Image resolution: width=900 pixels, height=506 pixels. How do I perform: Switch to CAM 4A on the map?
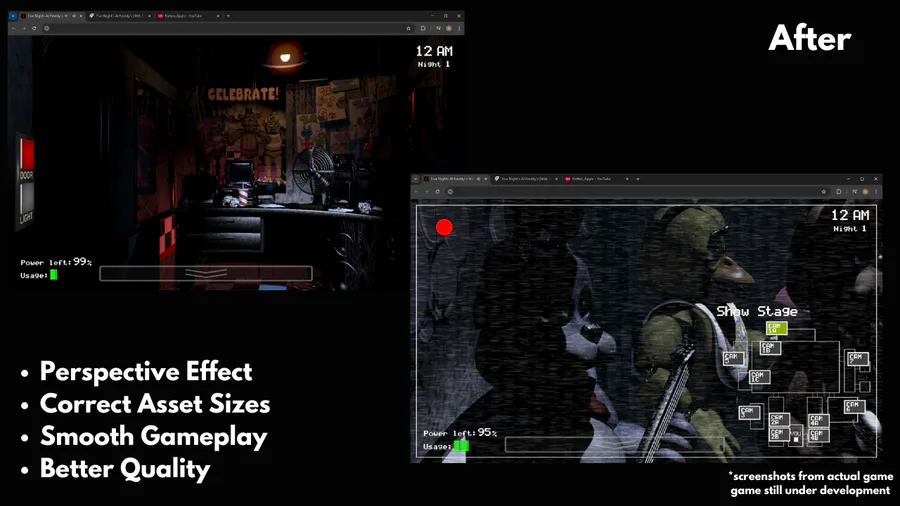point(818,421)
